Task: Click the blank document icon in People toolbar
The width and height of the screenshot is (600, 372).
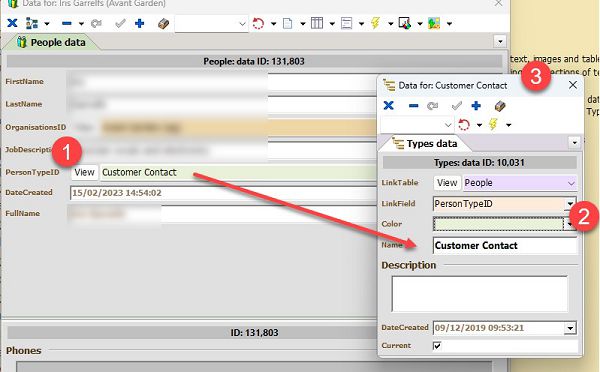Action: (287, 24)
